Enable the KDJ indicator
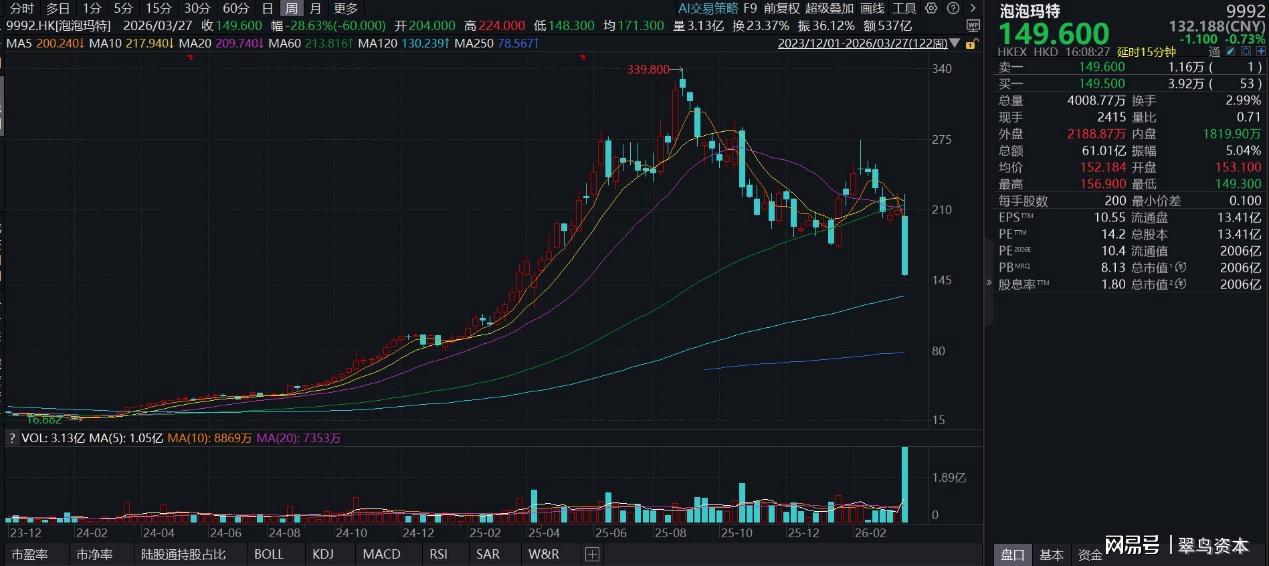 click(322, 554)
